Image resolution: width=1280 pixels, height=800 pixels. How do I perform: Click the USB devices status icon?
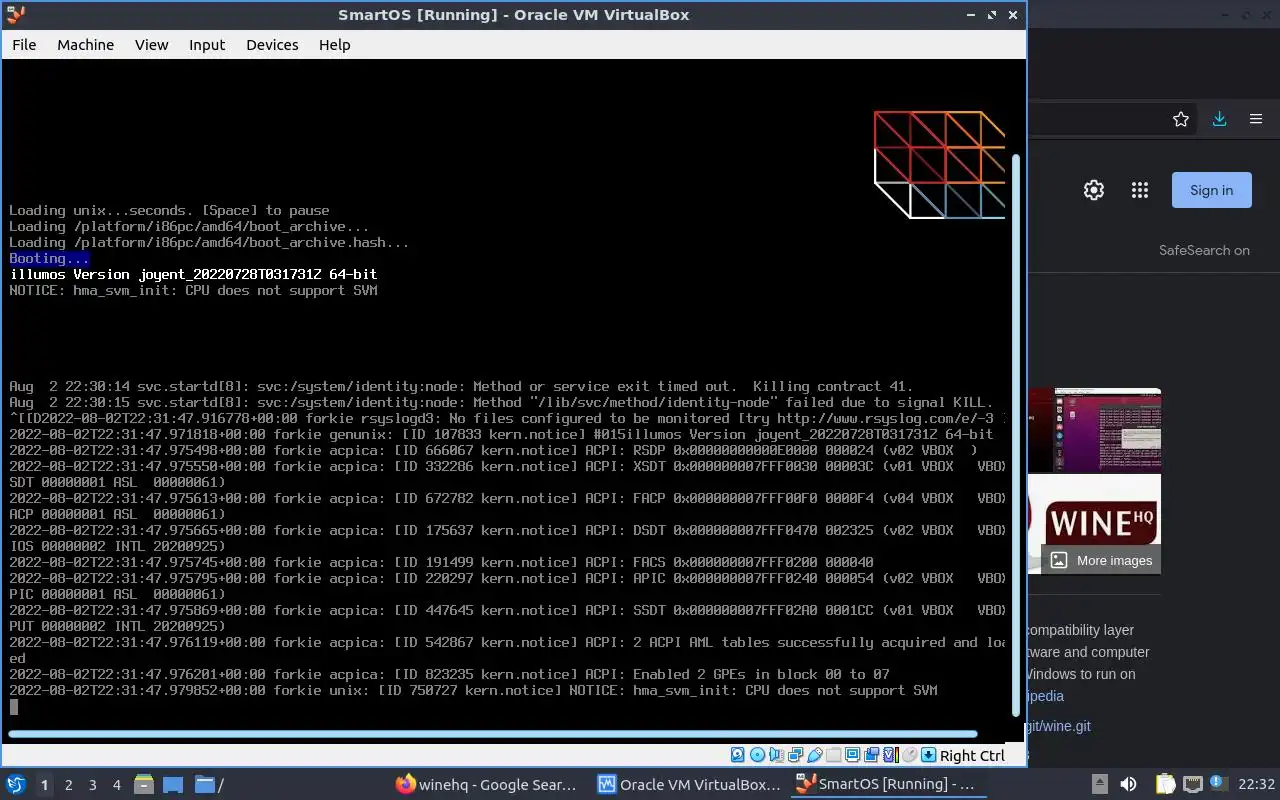815,755
